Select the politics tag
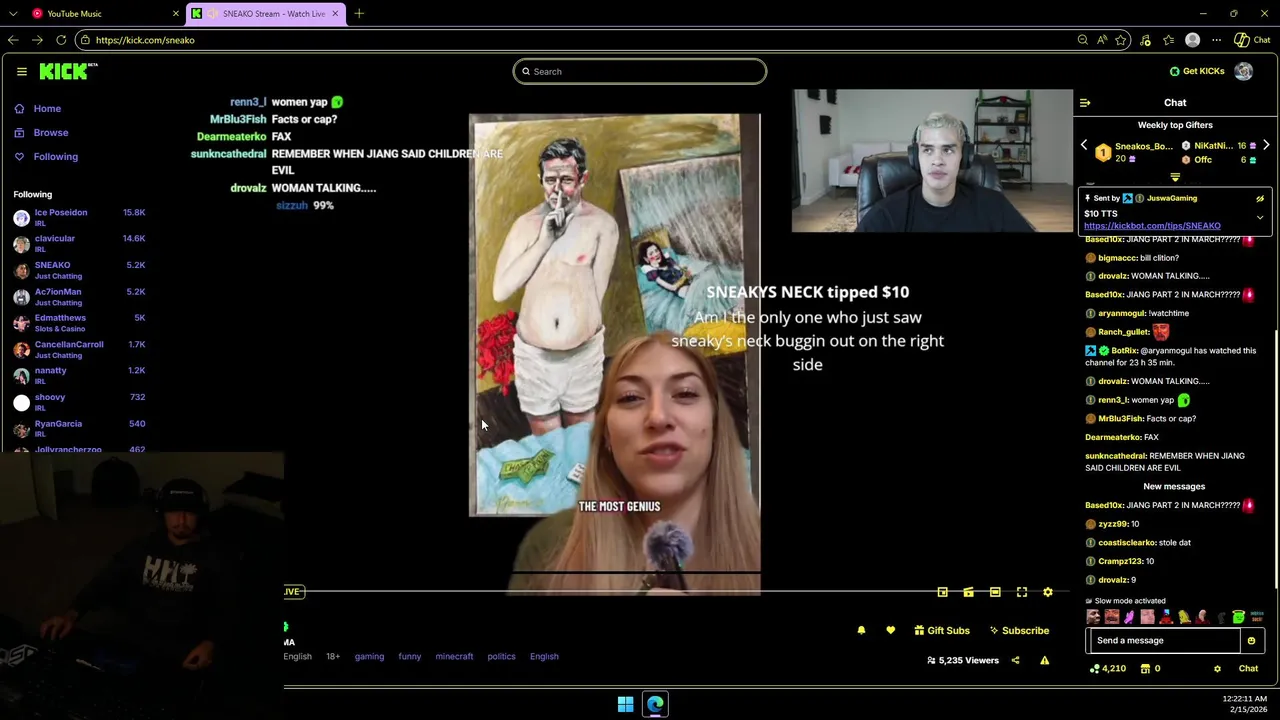Screen dimensions: 1280x720 501,657
